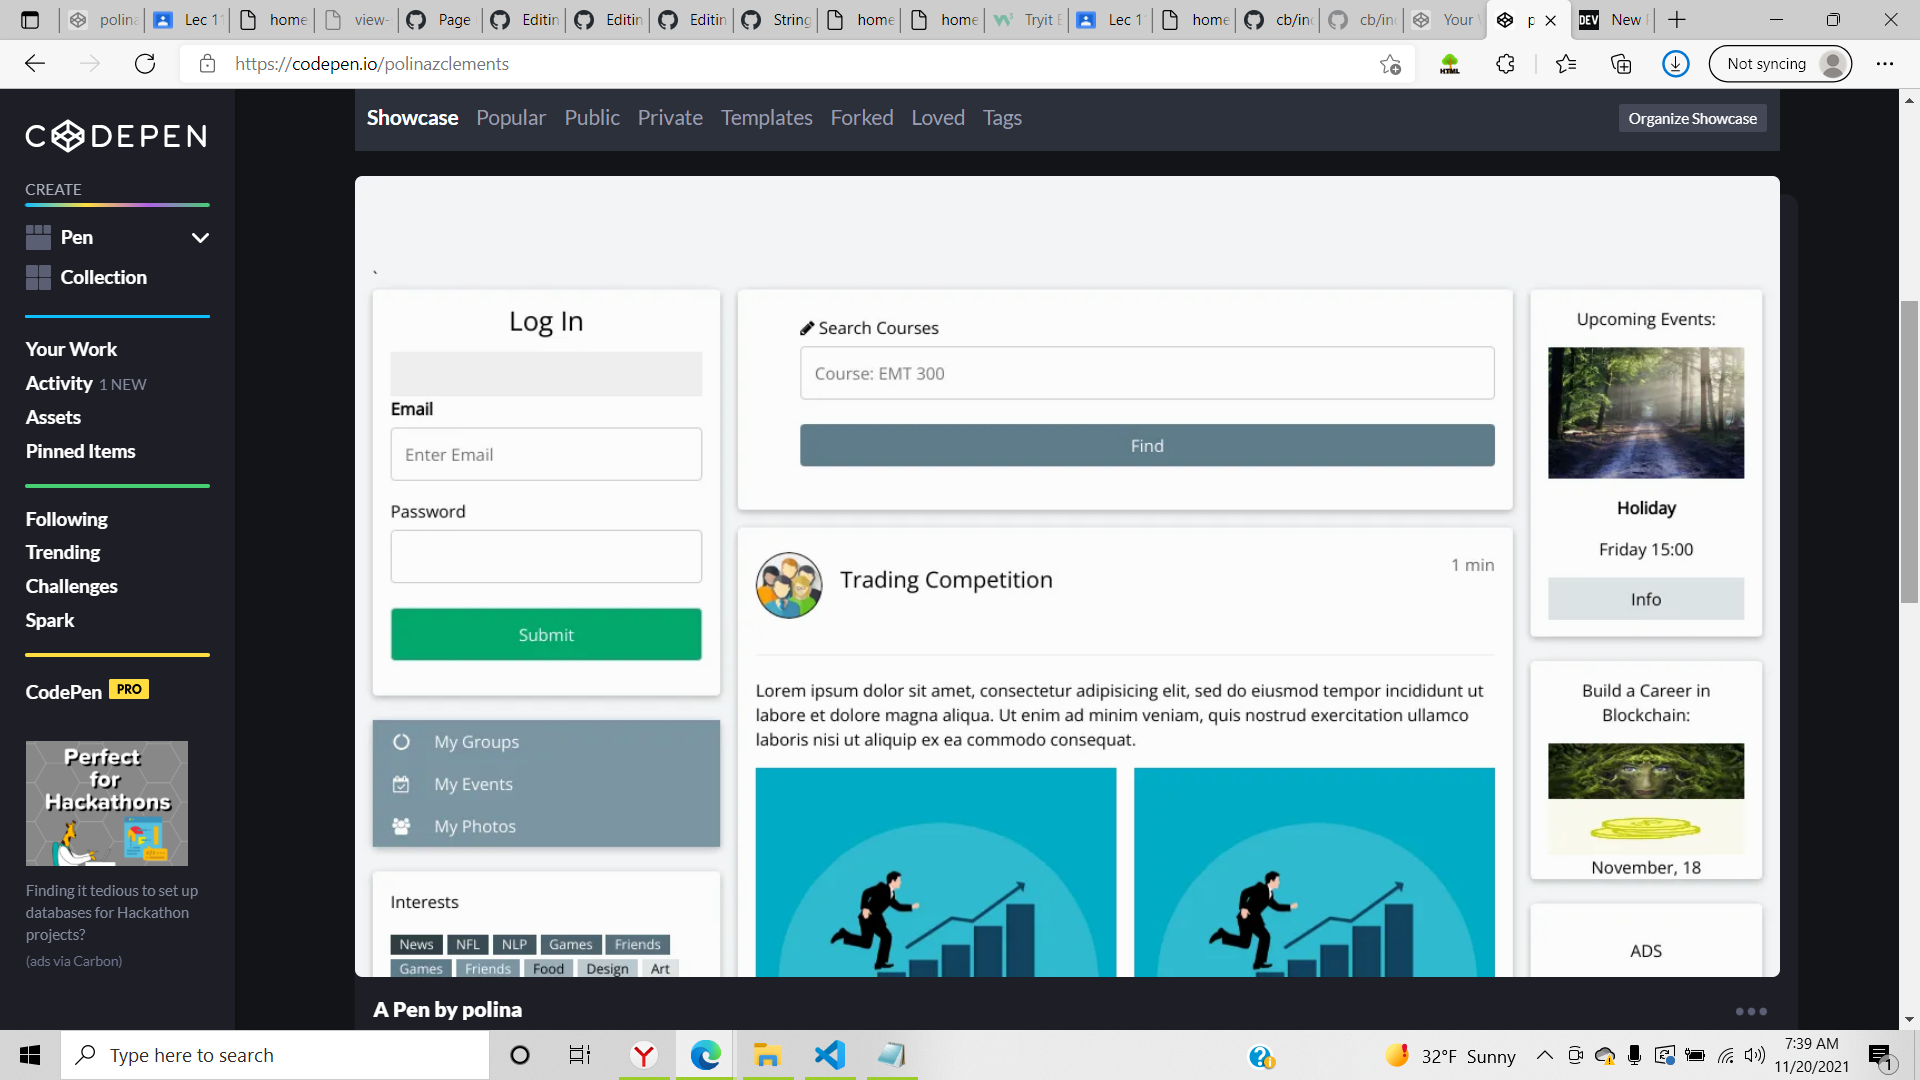This screenshot has width=1920, height=1080.
Task: Select the Pen icon under Create
Action: (x=38, y=237)
